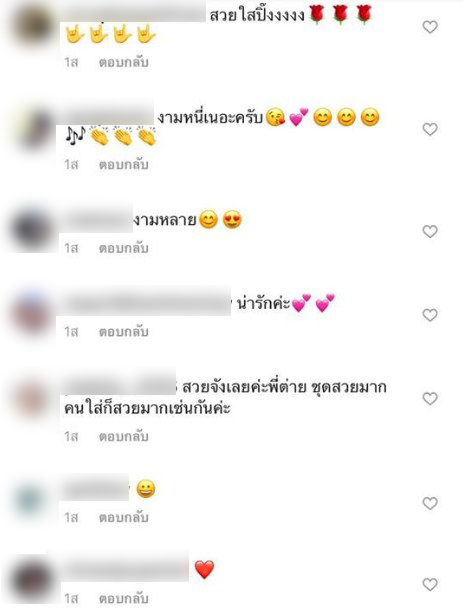Open blurred username before งามหนี่เนอะครับ

(x=109, y=116)
